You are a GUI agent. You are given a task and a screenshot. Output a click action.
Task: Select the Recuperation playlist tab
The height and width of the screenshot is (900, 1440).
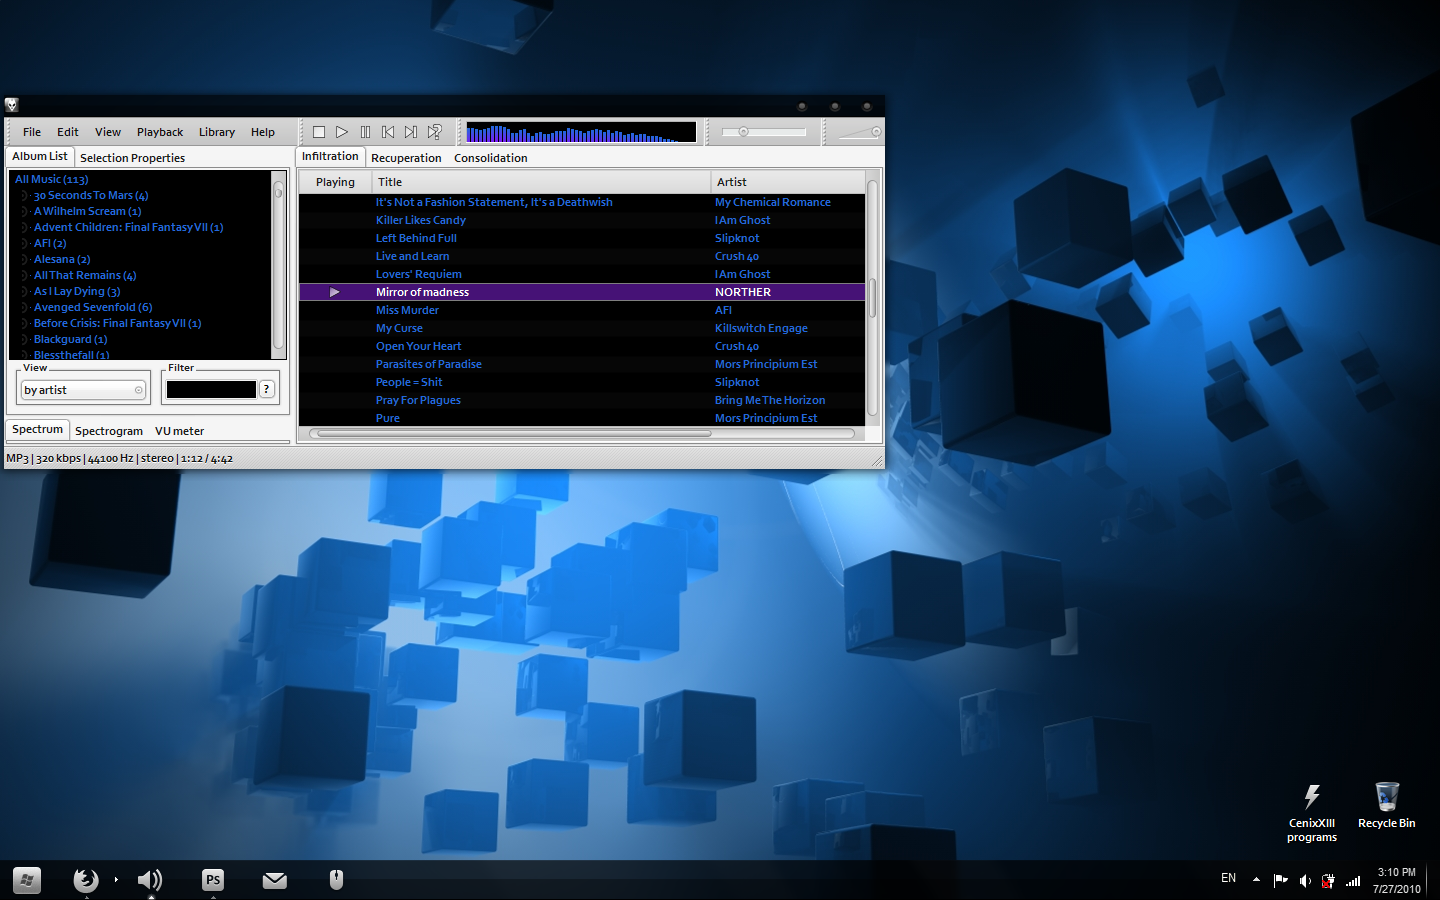tap(406, 158)
